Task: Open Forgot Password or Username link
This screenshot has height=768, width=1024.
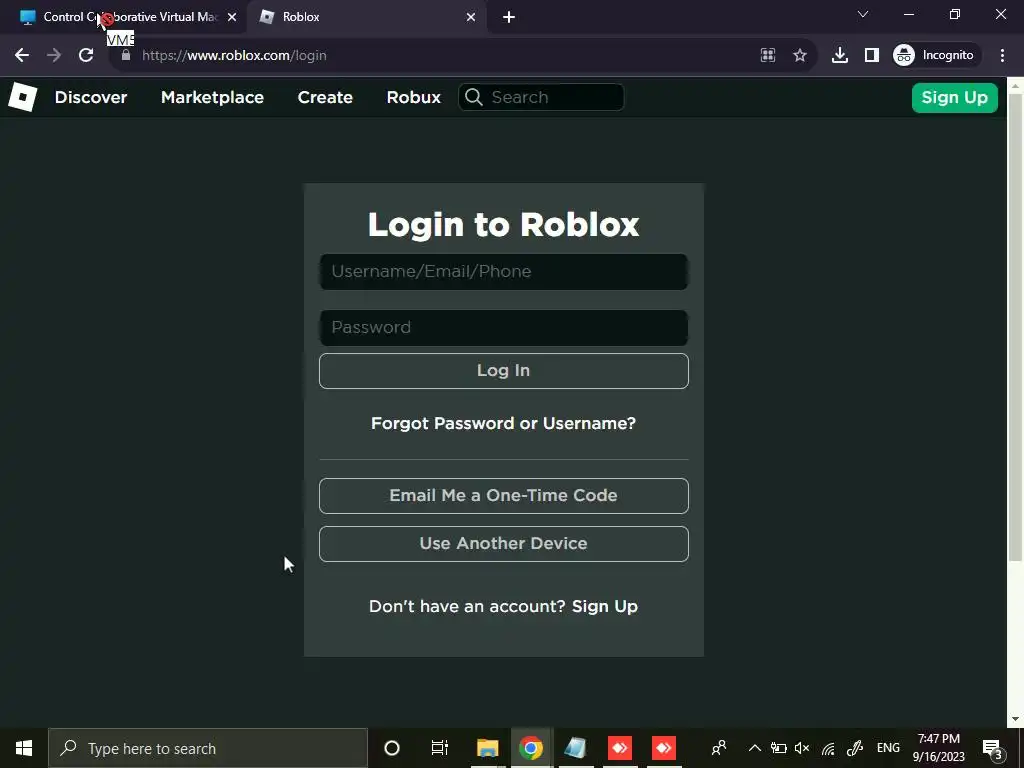Action: pos(504,423)
